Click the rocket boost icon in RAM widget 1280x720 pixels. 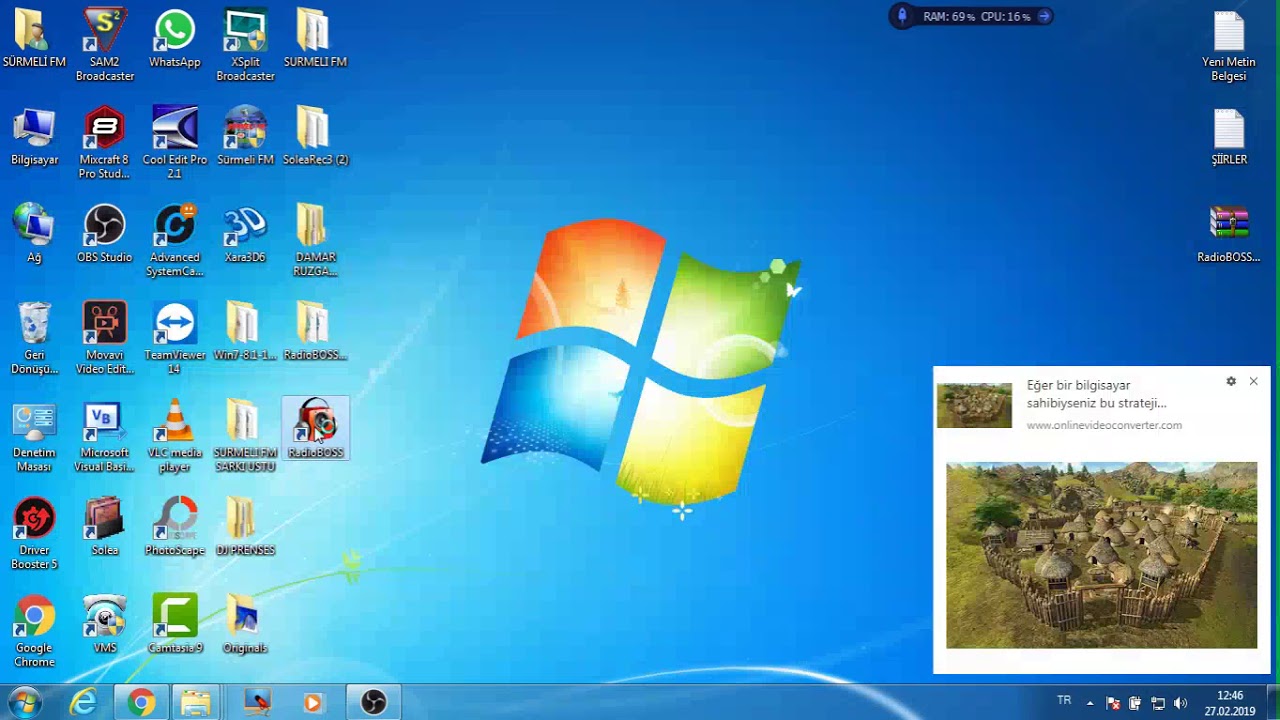tap(902, 16)
